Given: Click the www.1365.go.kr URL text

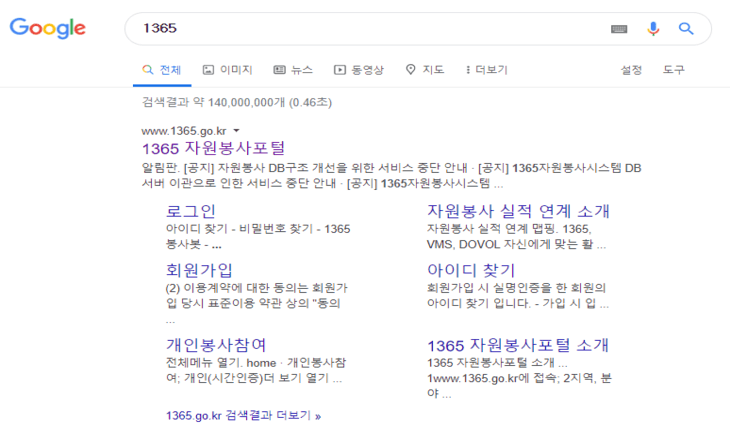Looking at the screenshot, I should (184, 131).
